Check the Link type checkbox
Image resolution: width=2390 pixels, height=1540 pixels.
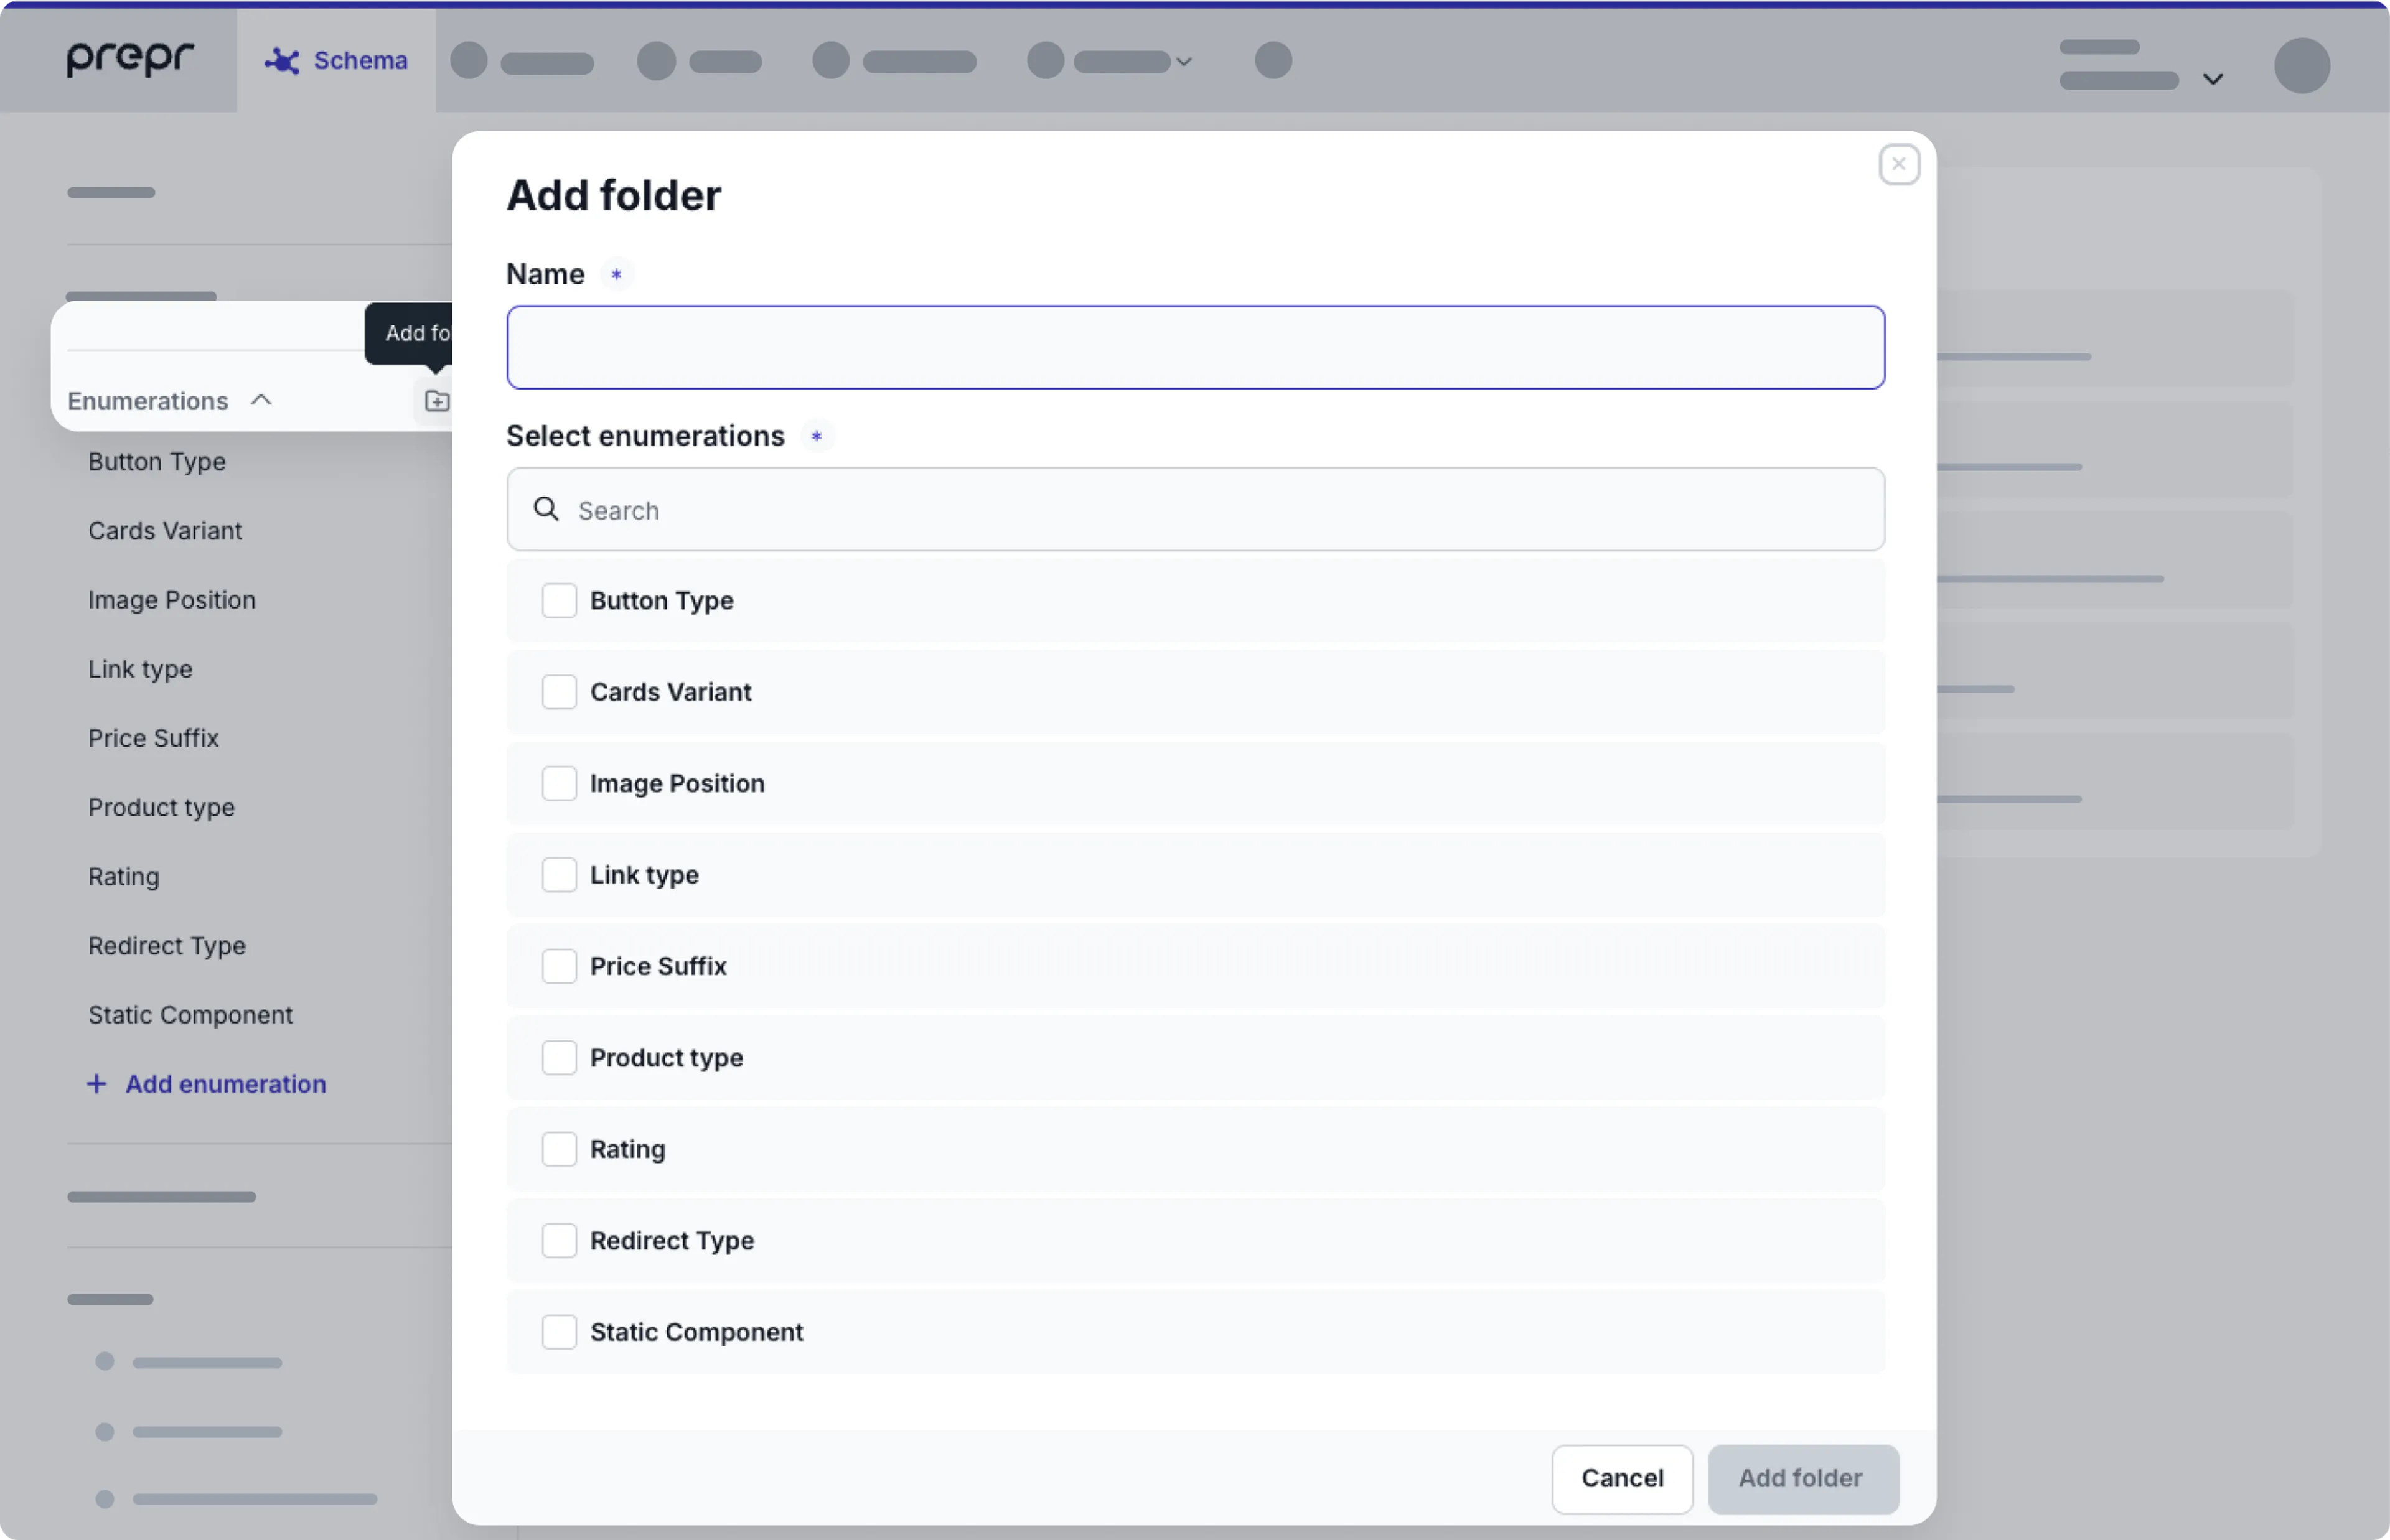(559, 875)
